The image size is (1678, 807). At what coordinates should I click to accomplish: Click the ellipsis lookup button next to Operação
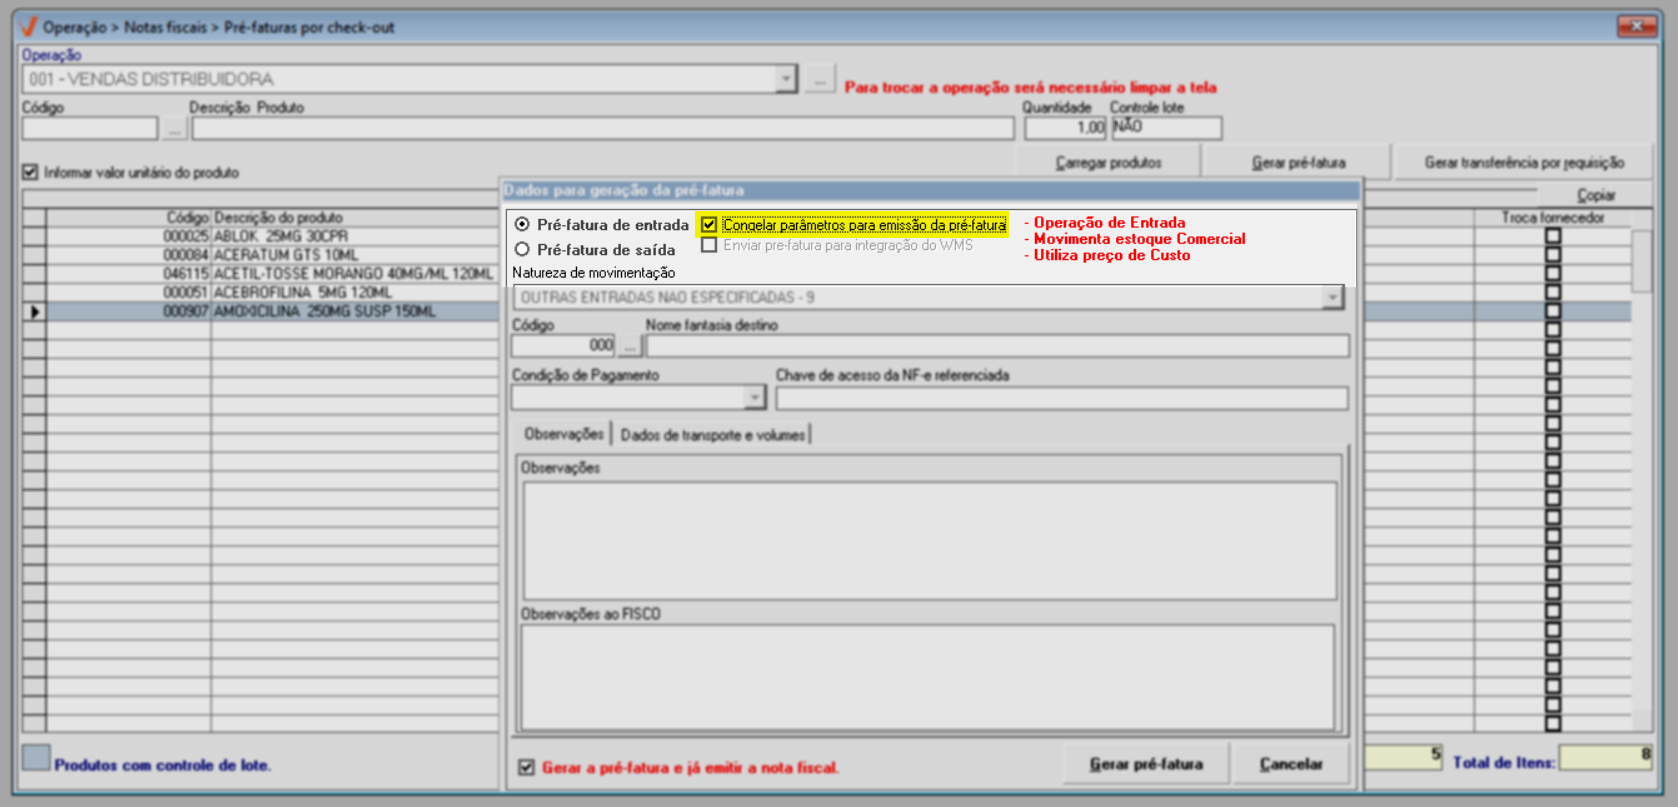[x=820, y=79]
